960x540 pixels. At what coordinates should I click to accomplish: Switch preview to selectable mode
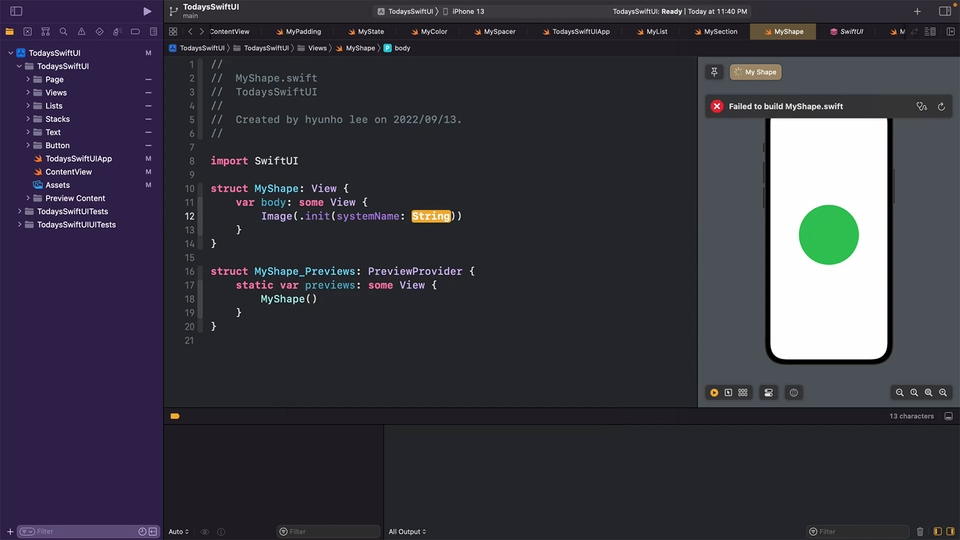click(x=728, y=392)
